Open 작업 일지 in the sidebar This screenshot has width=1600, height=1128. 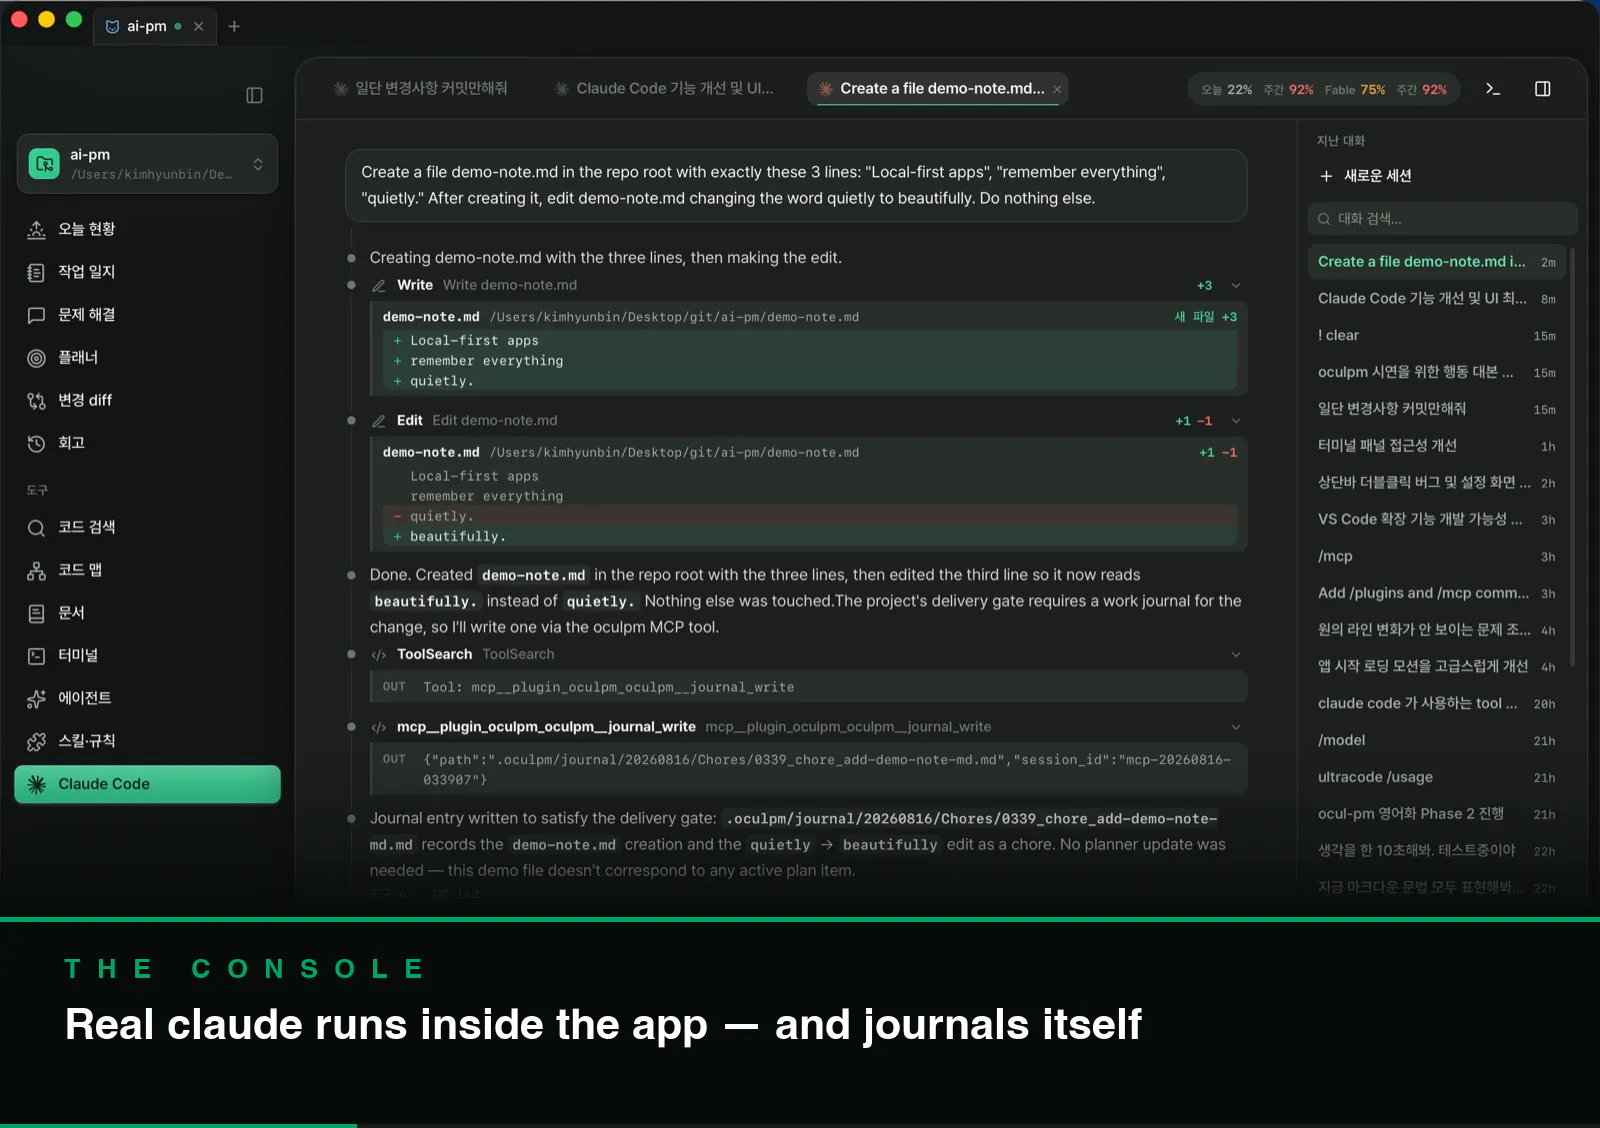click(147, 272)
